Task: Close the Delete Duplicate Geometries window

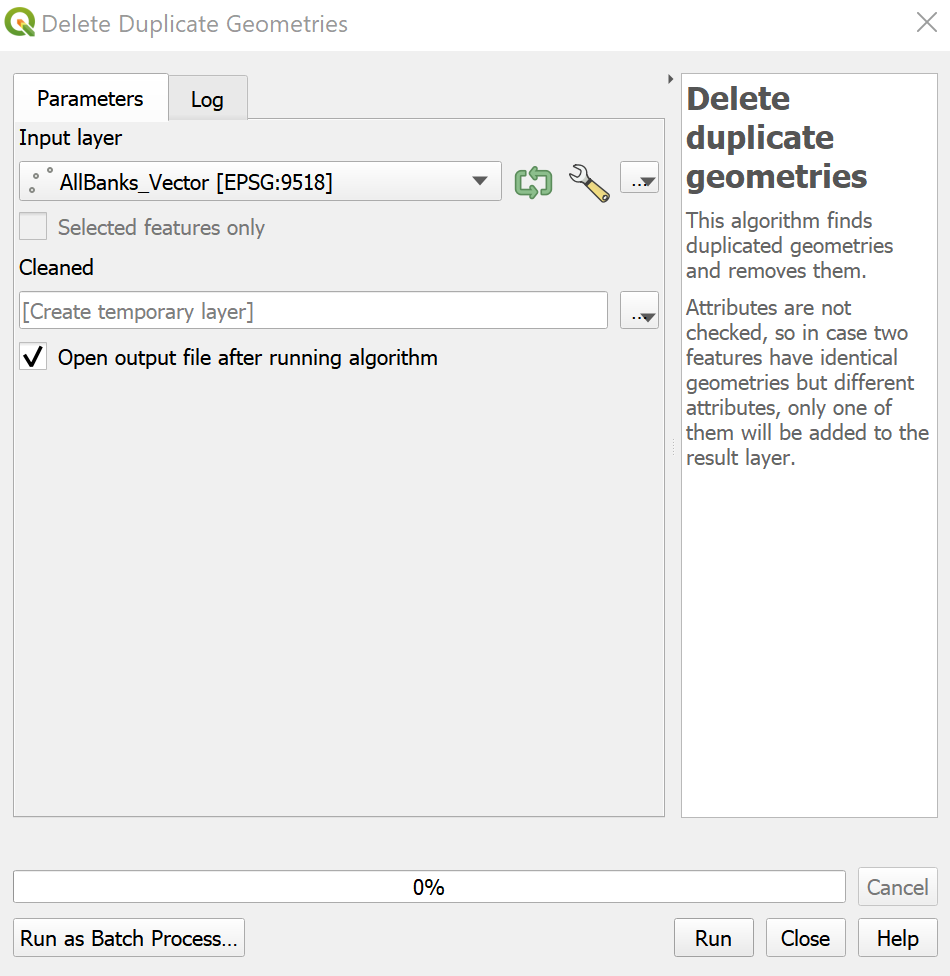Action: [927, 23]
